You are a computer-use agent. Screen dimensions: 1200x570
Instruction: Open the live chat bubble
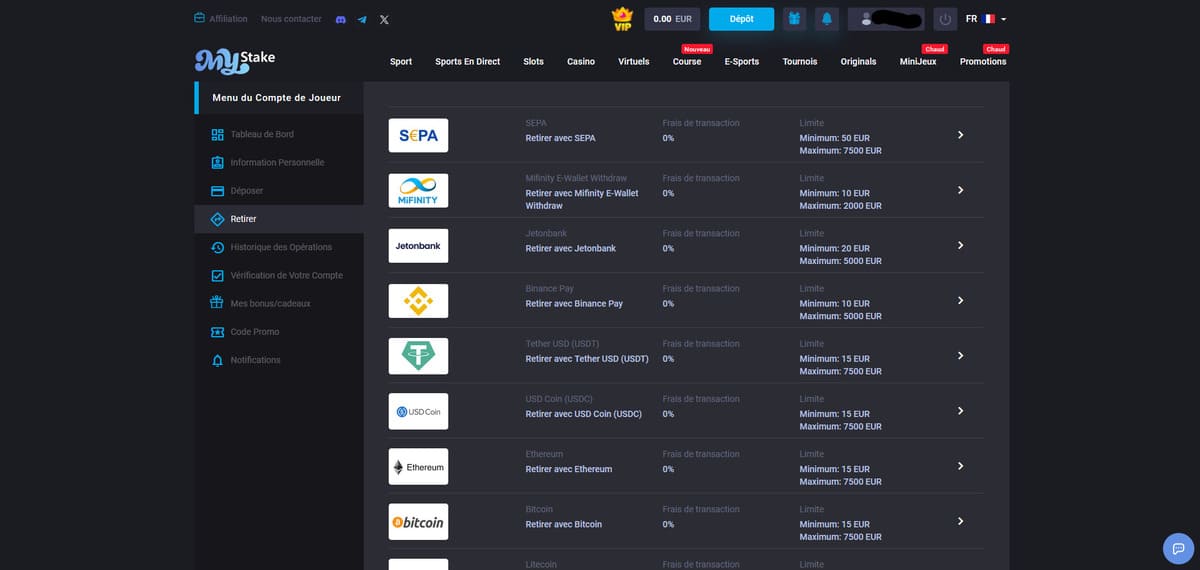click(1178, 548)
